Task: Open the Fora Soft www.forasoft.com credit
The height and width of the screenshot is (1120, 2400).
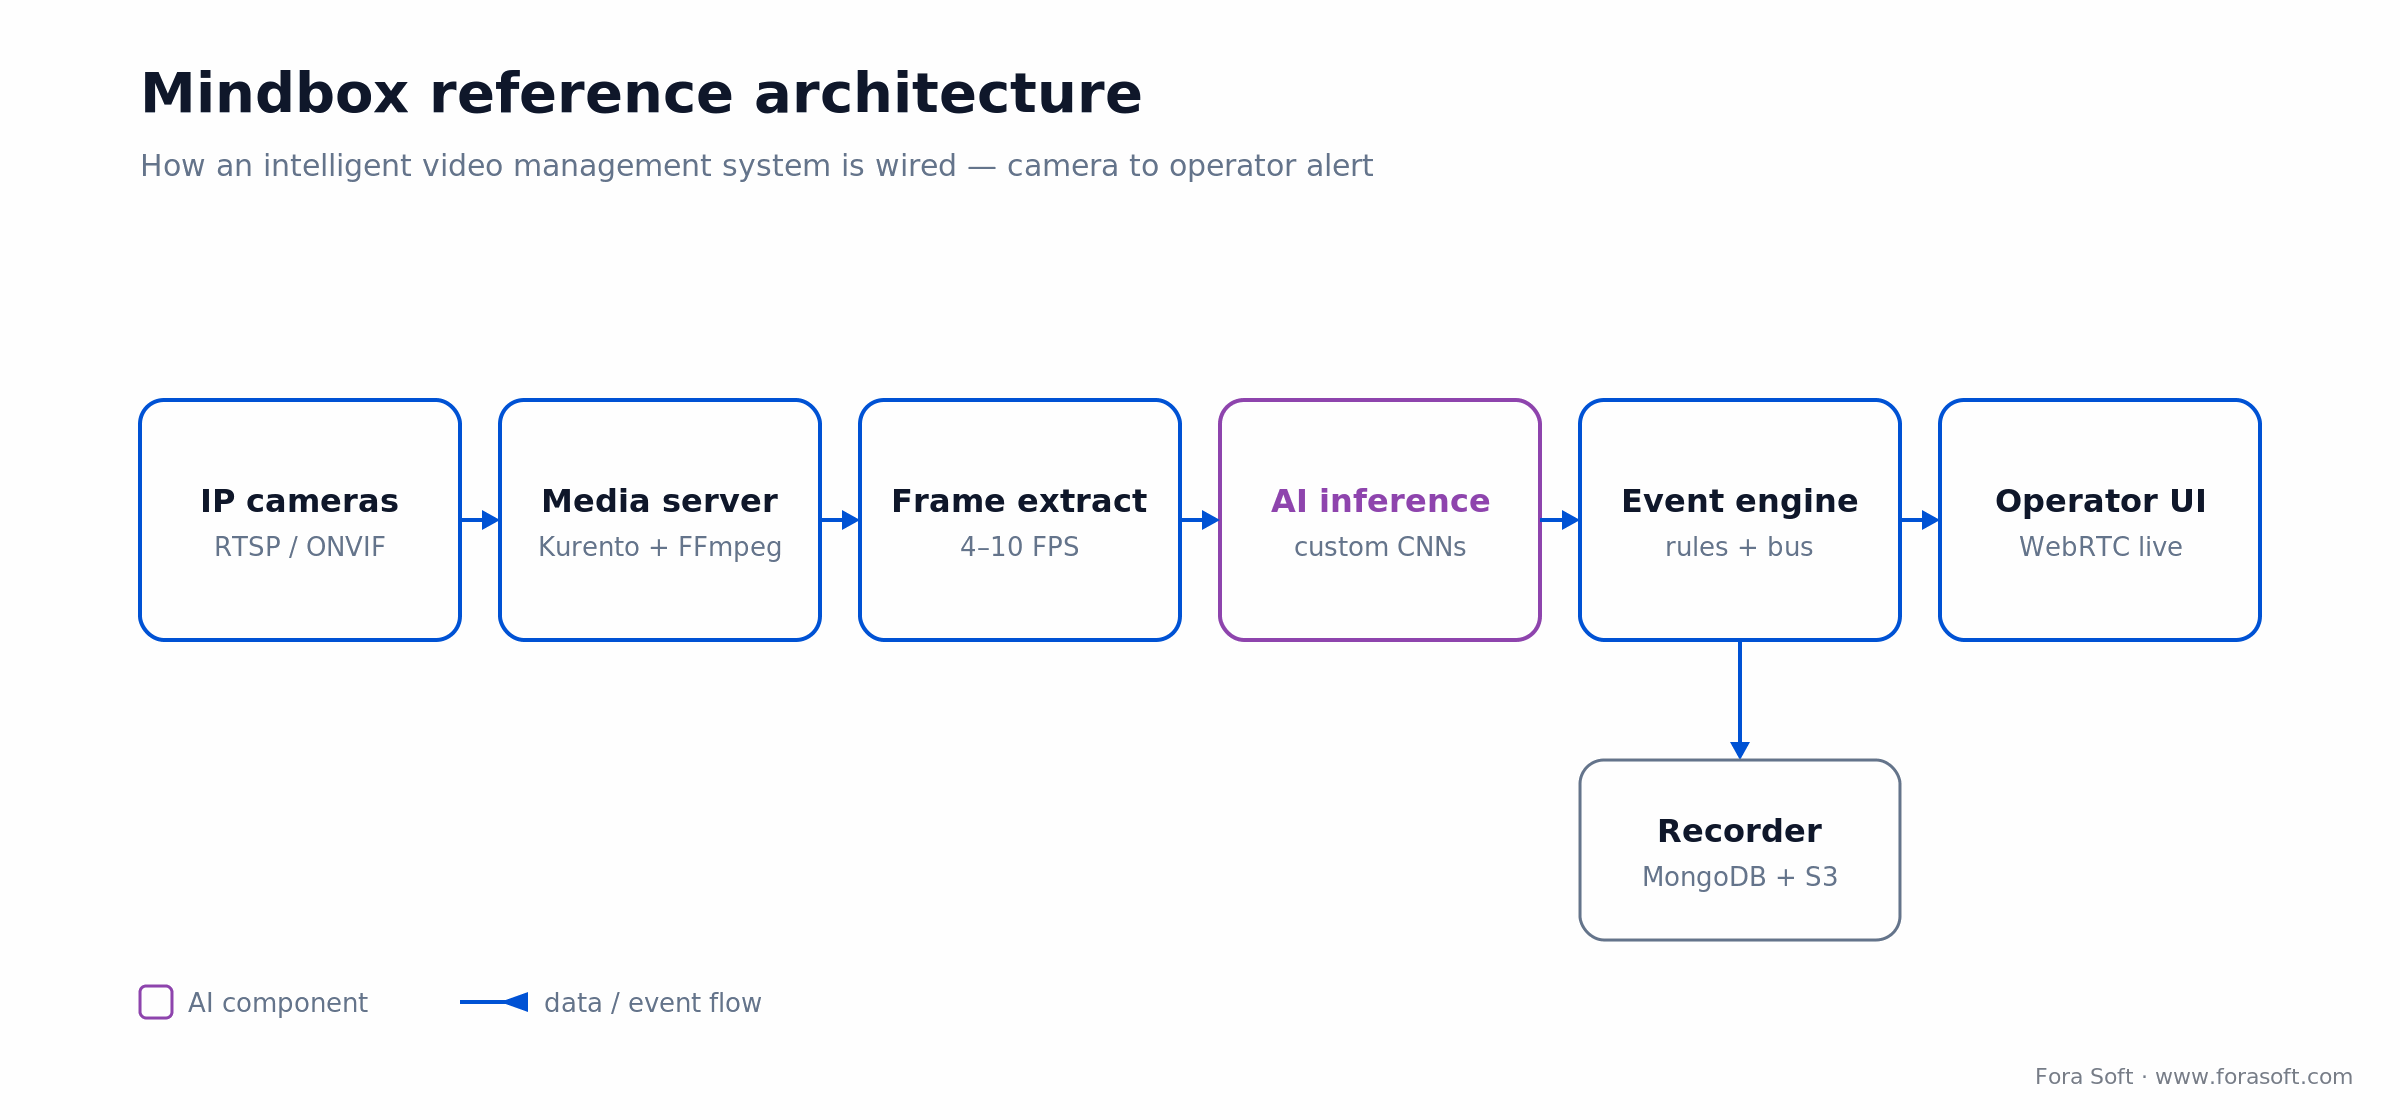Action: point(2194,1077)
